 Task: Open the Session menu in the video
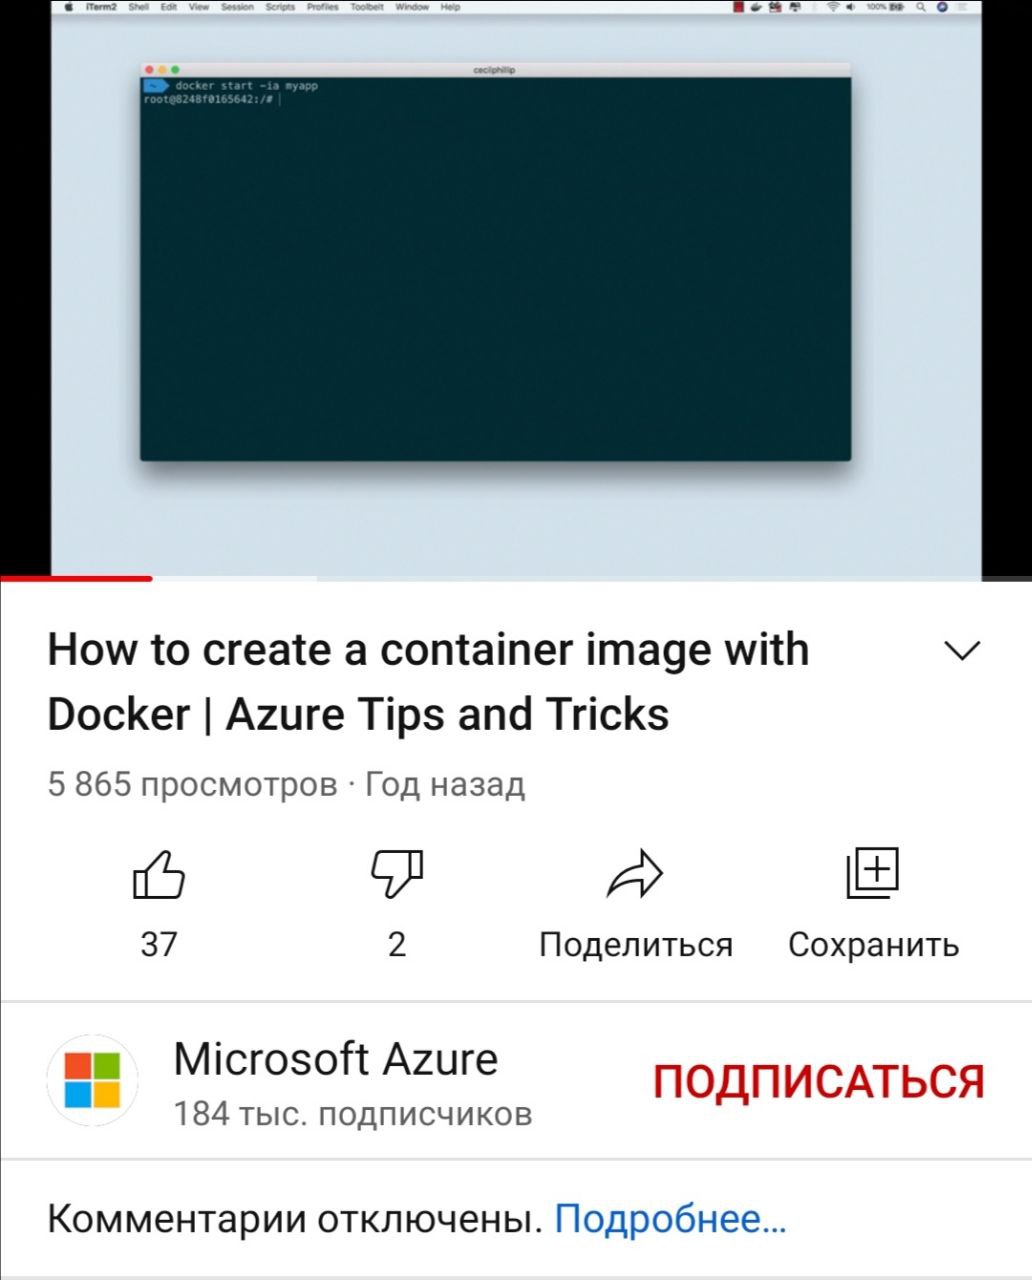(x=237, y=7)
